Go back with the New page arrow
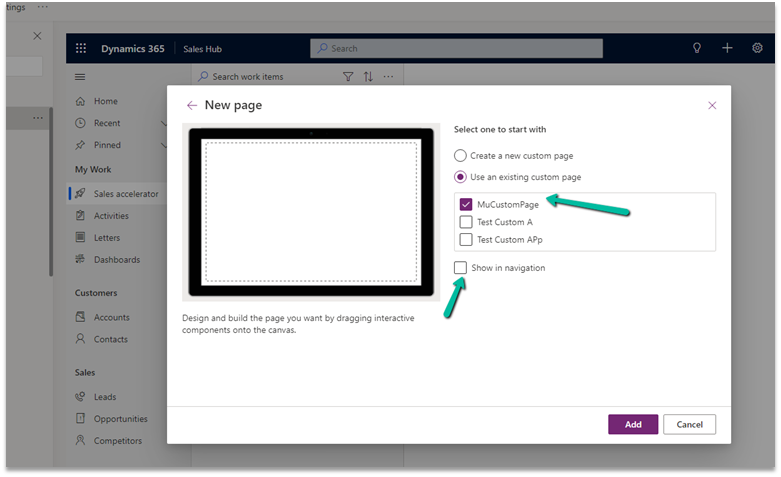 [x=192, y=105]
